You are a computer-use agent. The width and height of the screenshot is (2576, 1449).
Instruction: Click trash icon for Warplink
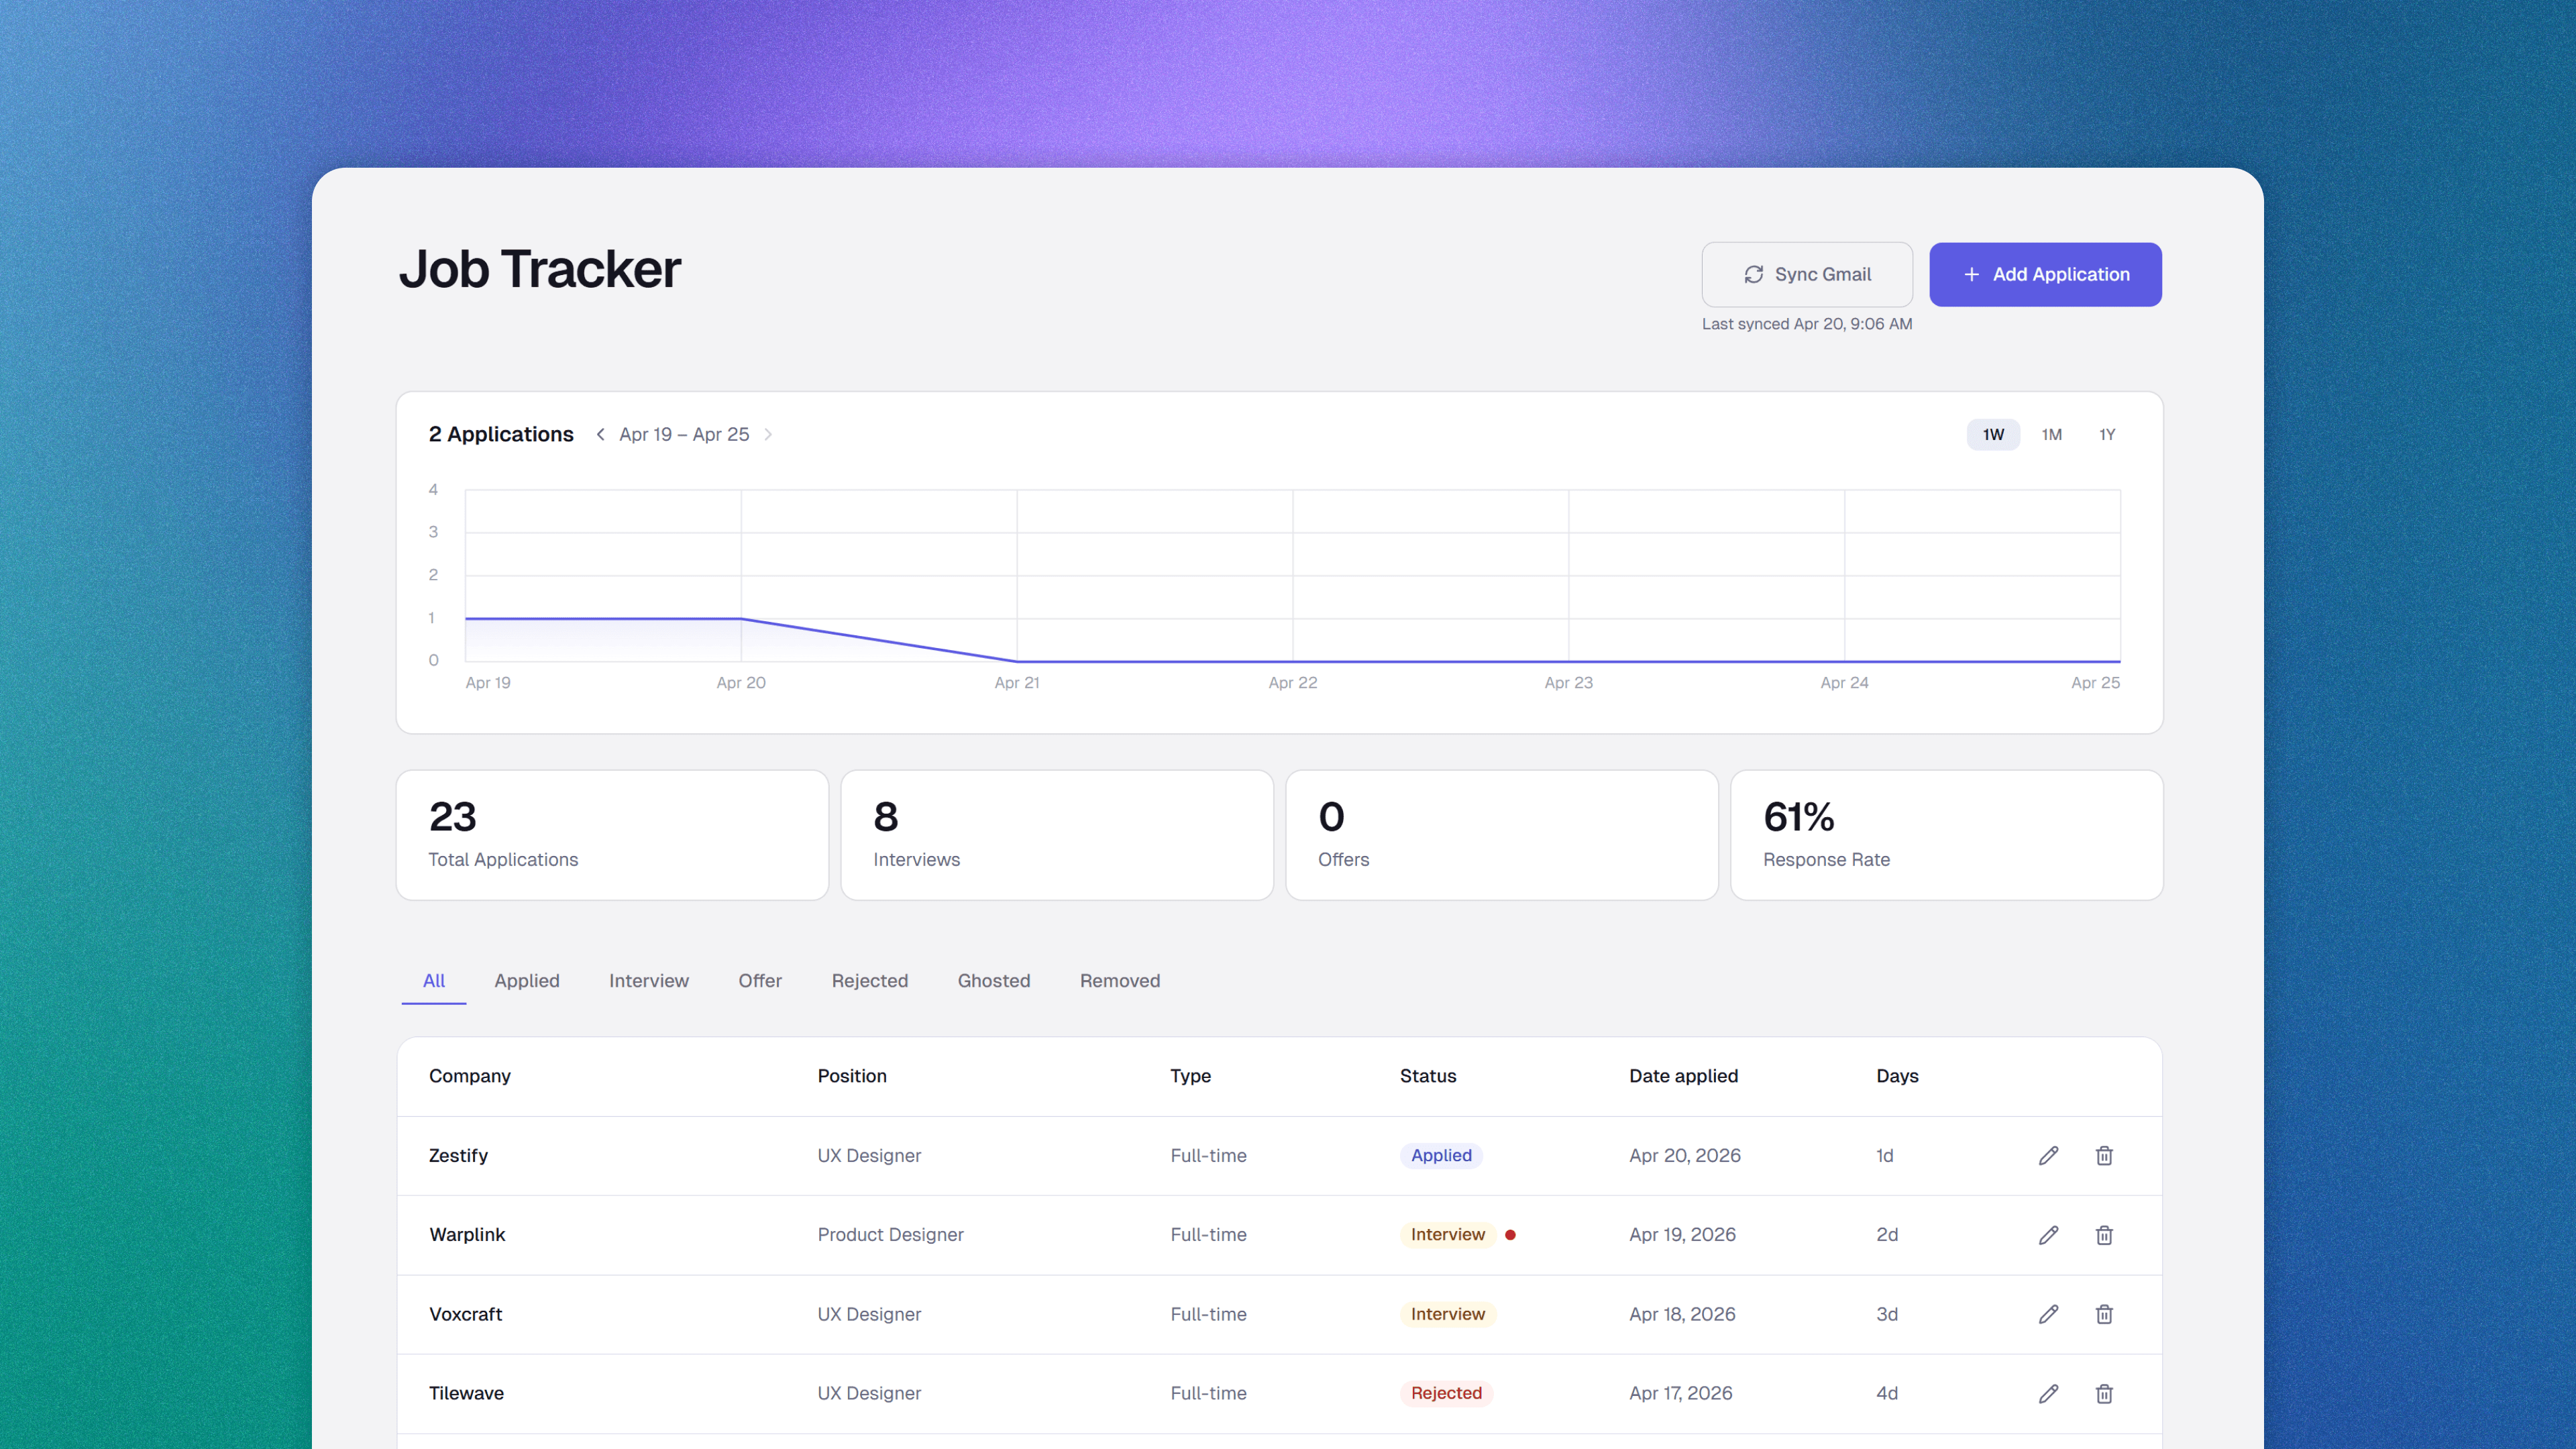click(2104, 1235)
